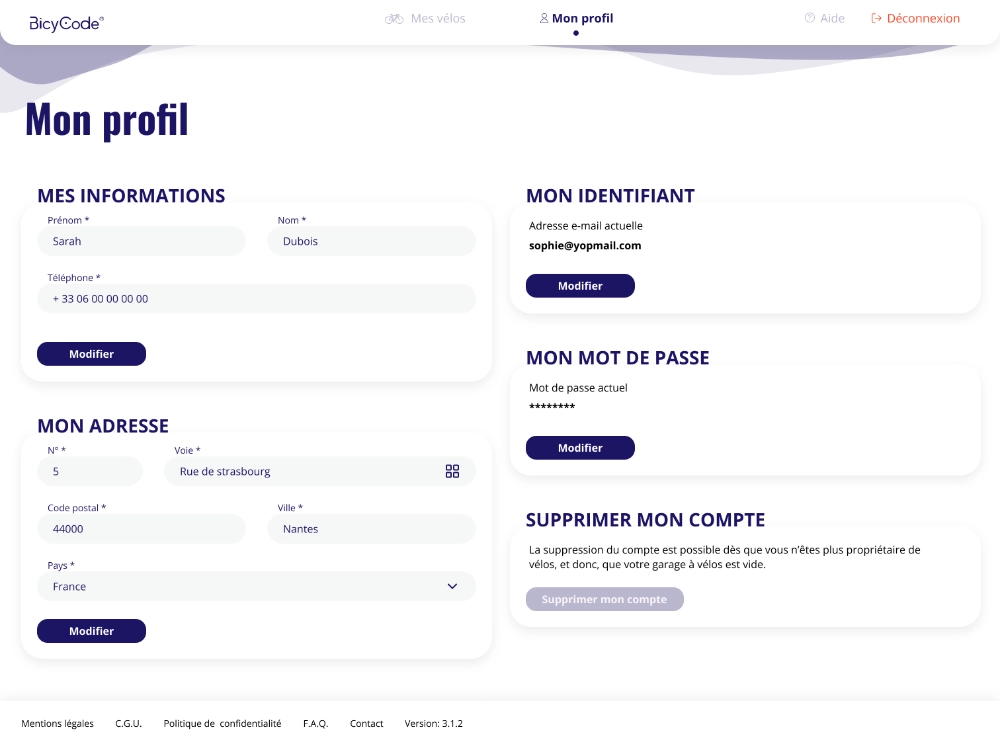Click the Supprimer mon compte button
1000x746 pixels.
[x=604, y=599]
